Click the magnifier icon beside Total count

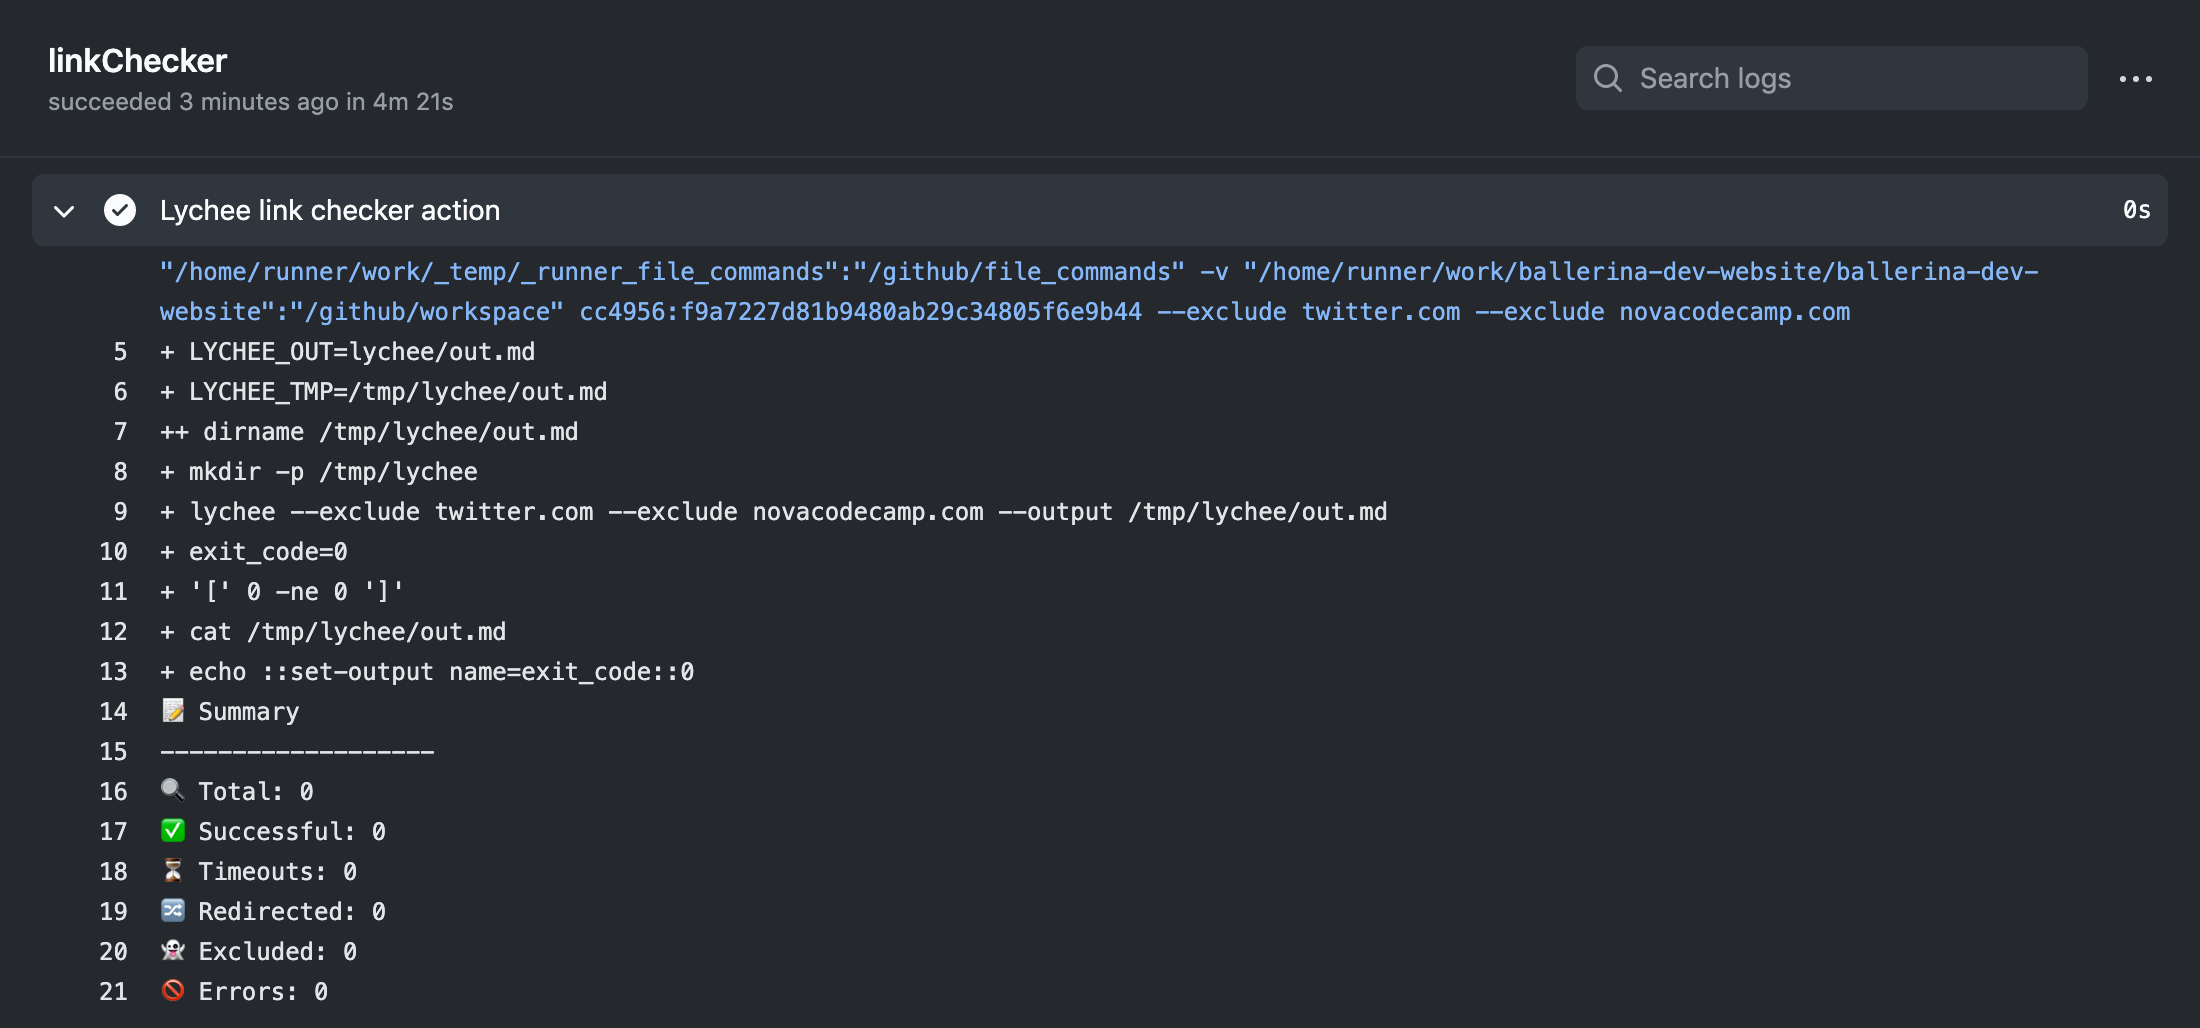(x=173, y=790)
